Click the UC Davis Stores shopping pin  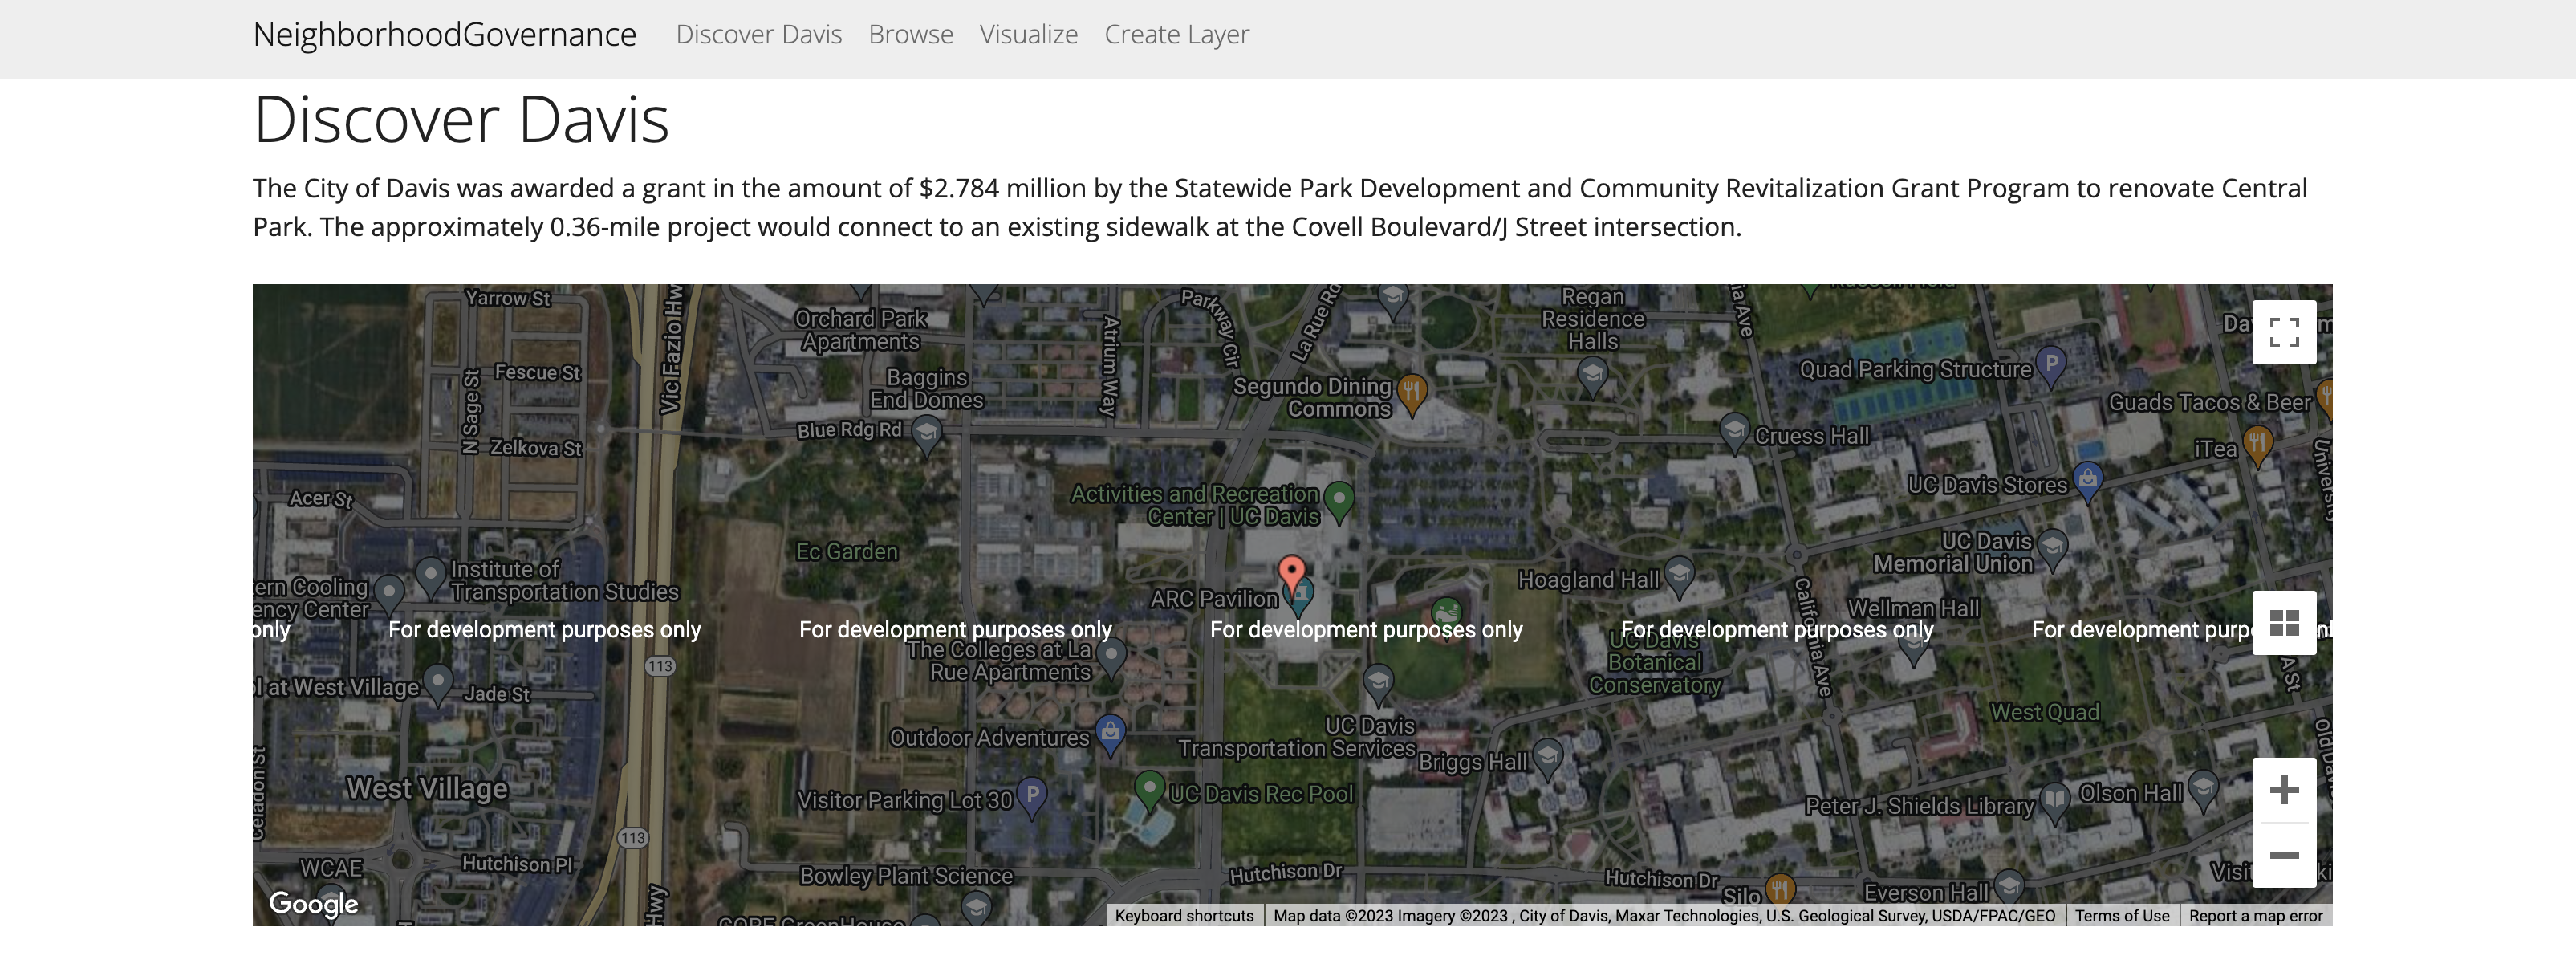point(2087,480)
